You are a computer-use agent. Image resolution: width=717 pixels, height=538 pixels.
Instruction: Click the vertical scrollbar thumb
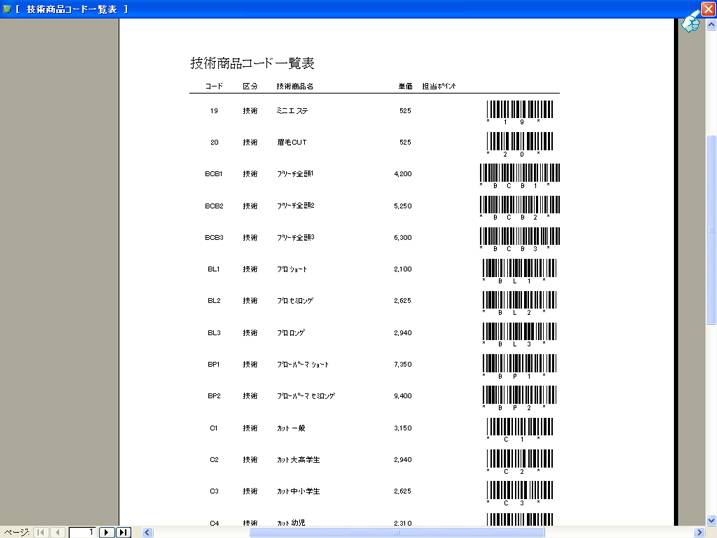click(x=712, y=230)
